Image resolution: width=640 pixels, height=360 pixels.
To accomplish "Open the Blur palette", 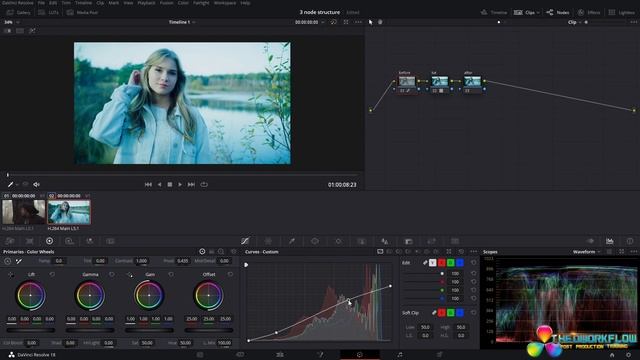I will [385, 241].
